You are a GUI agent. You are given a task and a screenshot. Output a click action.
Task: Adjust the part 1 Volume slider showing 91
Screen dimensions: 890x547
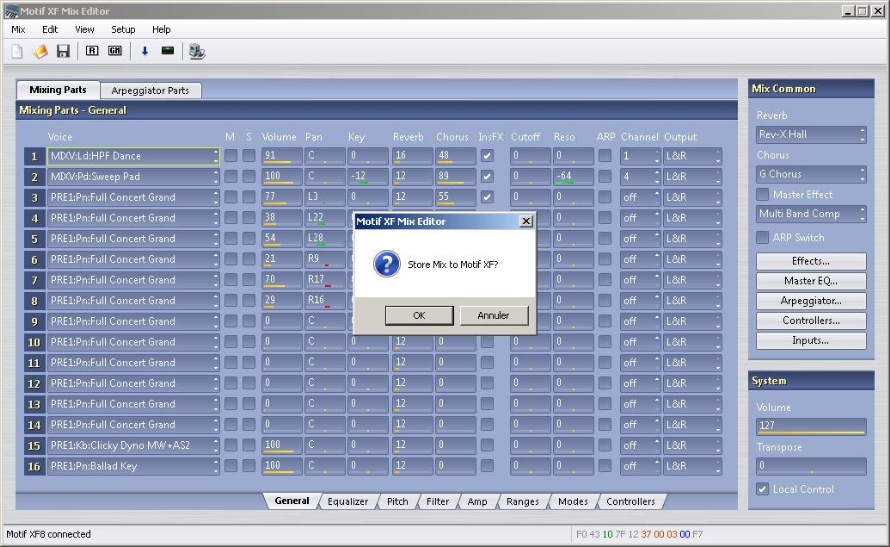[282, 155]
